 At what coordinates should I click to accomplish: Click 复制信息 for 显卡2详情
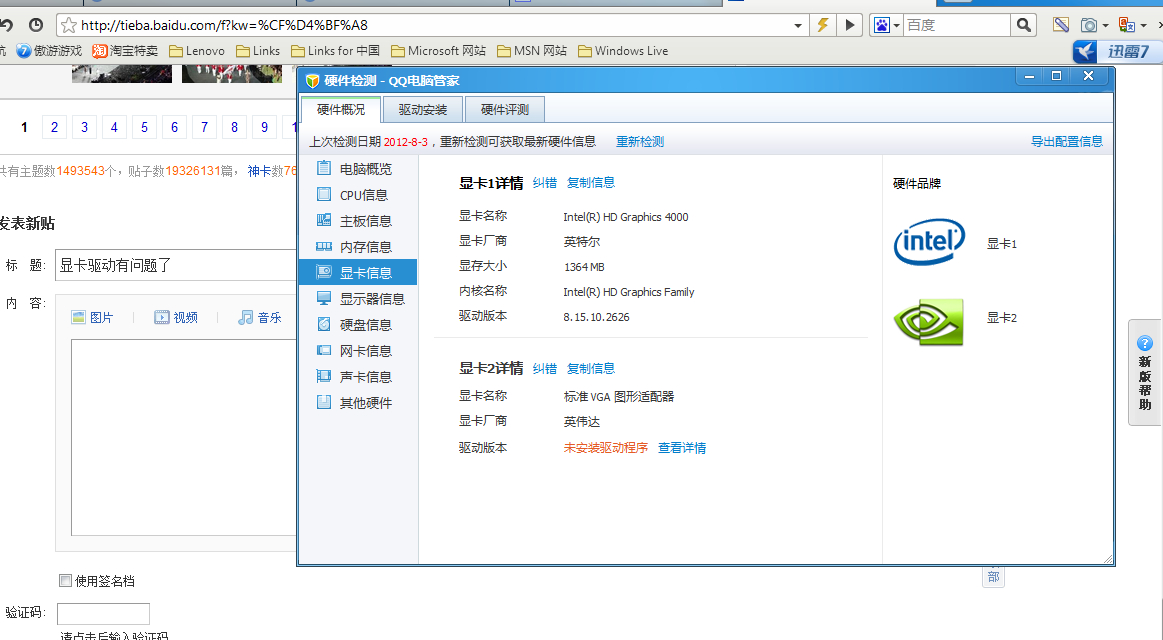click(x=590, y=369)
